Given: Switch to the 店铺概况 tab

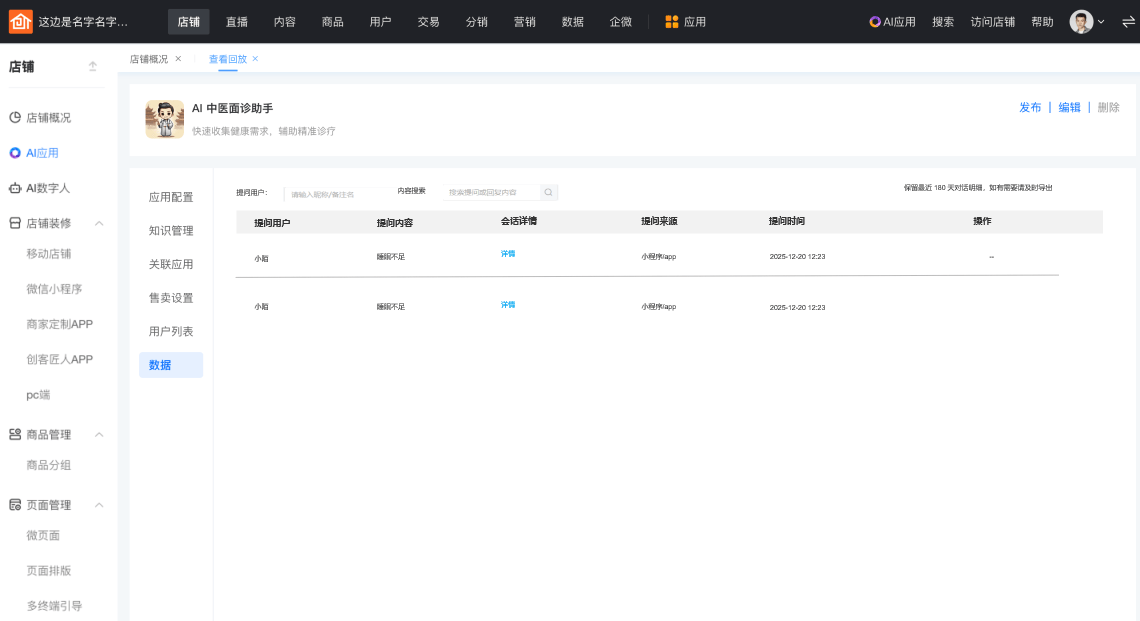Looking at the screenshot, I should tap(149, 59).
